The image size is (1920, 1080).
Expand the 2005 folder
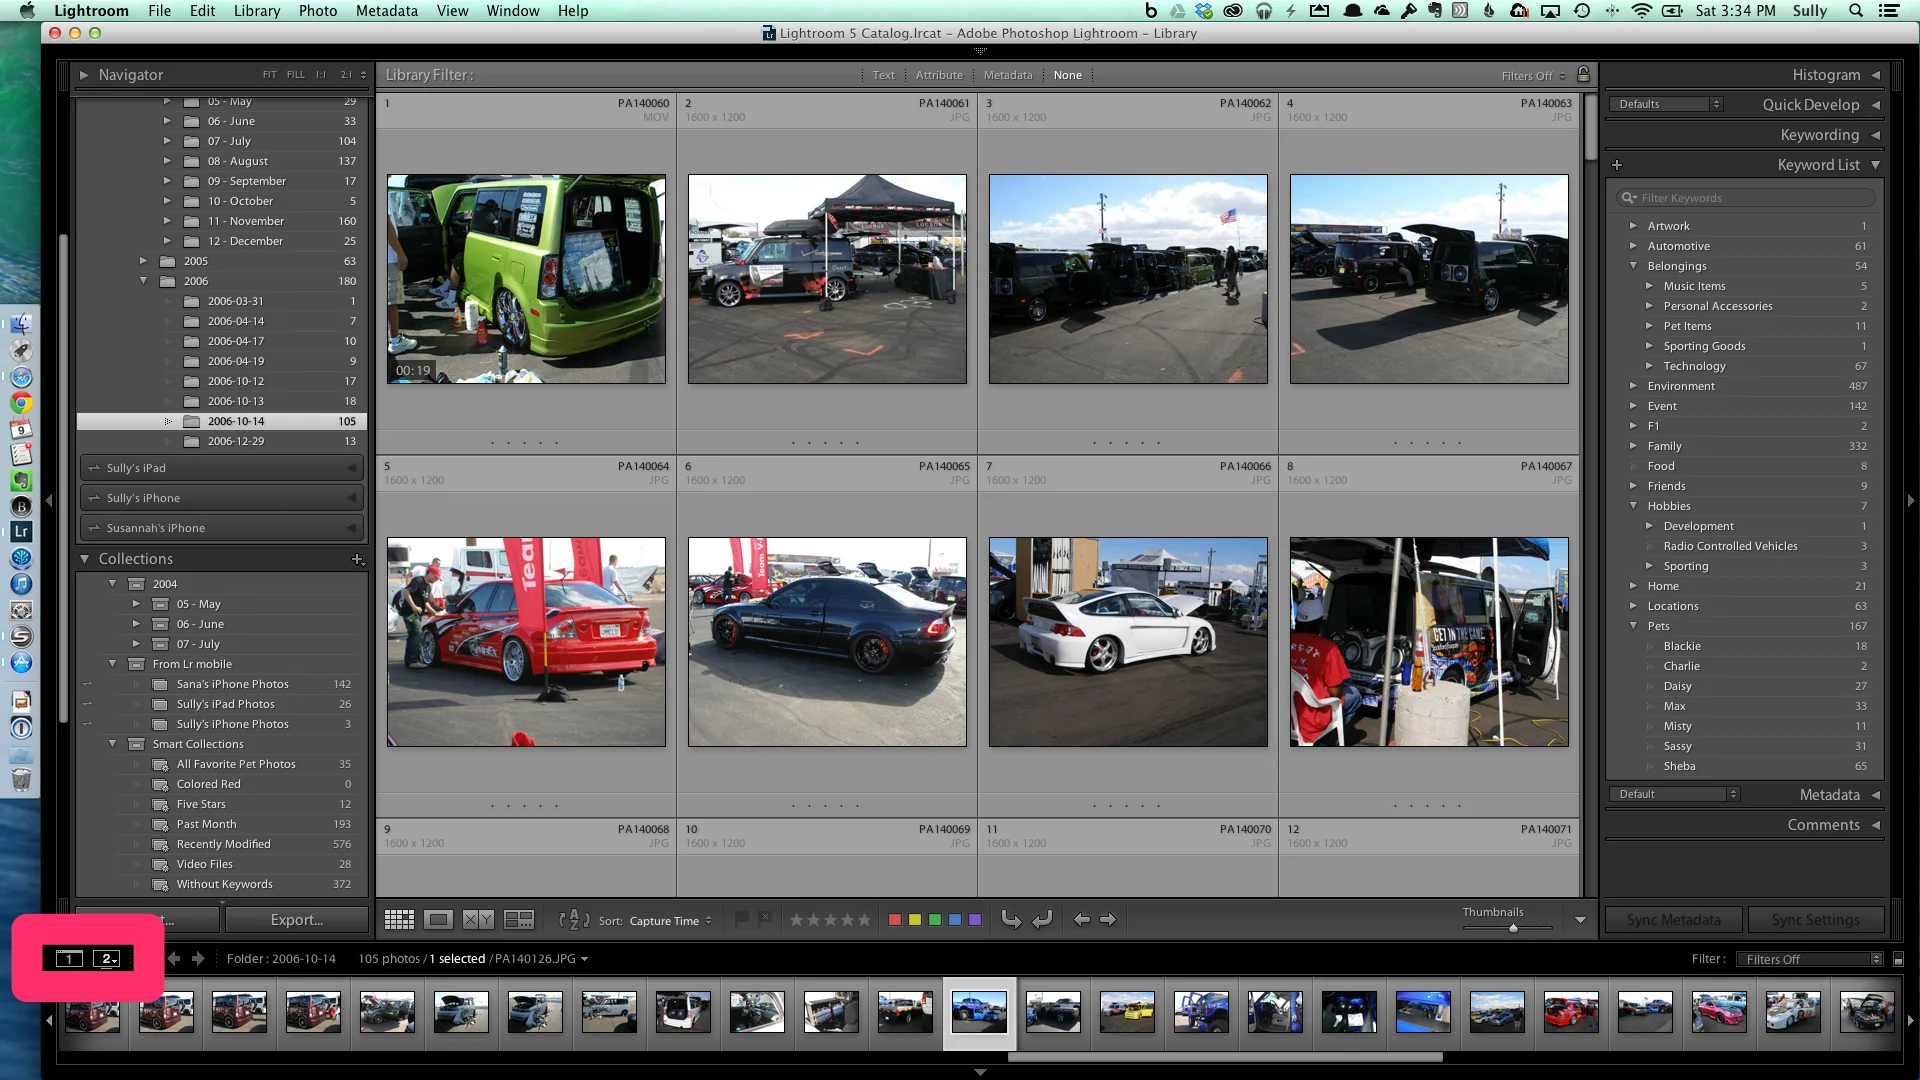[143, 261]
